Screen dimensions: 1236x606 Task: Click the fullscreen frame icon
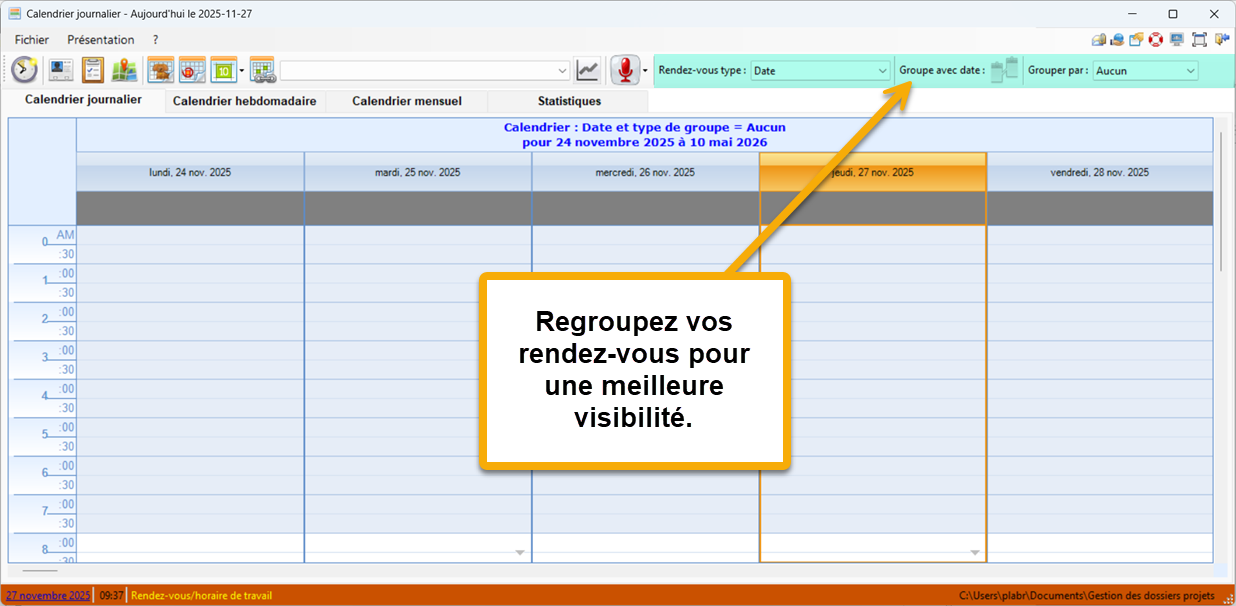tap(1199, 40)
